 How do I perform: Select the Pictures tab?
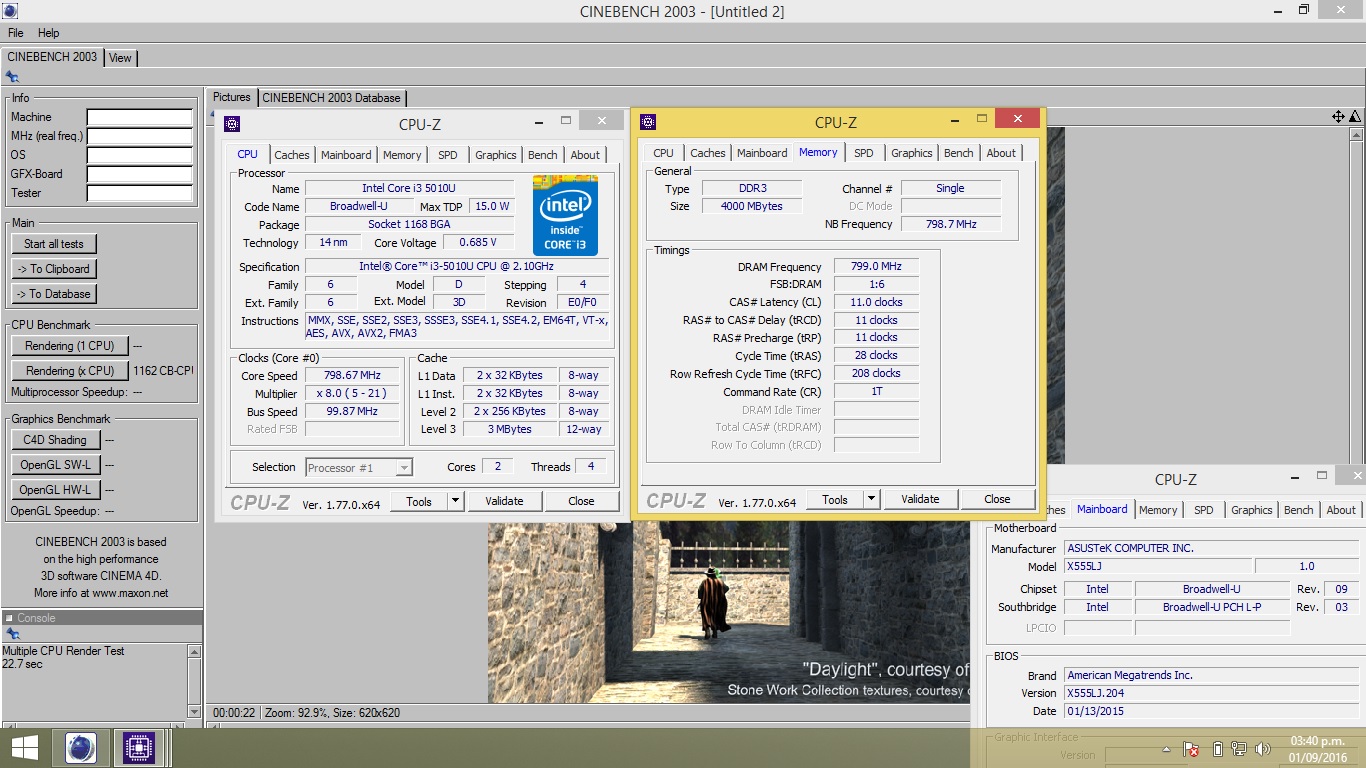(232, 97)
